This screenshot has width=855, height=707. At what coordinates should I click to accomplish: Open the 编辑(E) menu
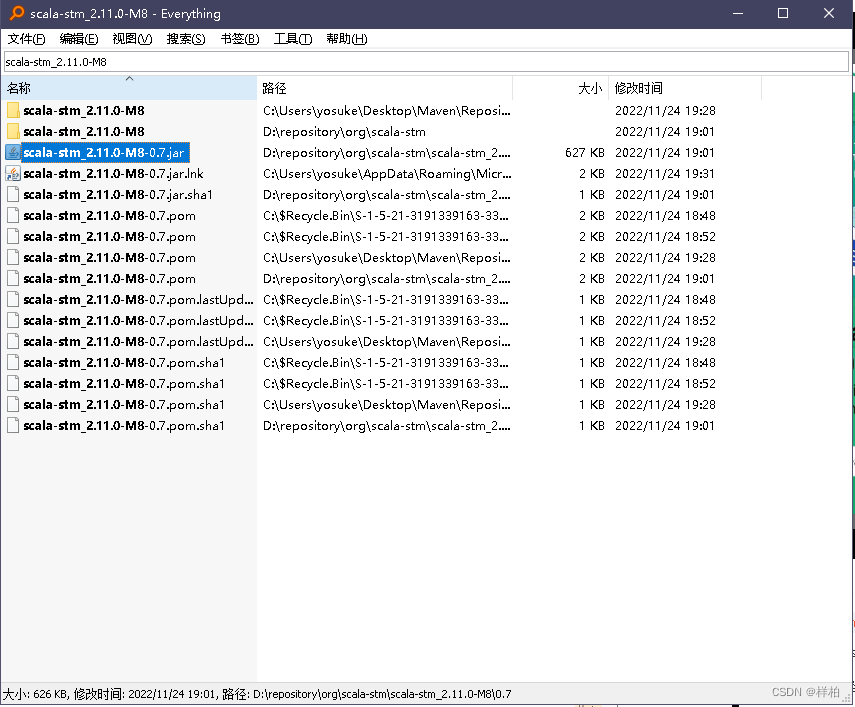79,39
